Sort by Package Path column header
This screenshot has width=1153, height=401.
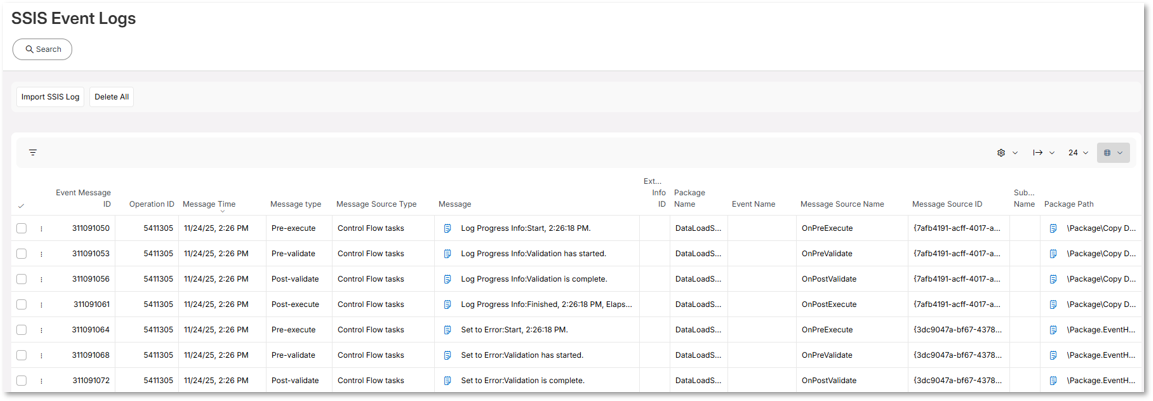pos(1069,204)
